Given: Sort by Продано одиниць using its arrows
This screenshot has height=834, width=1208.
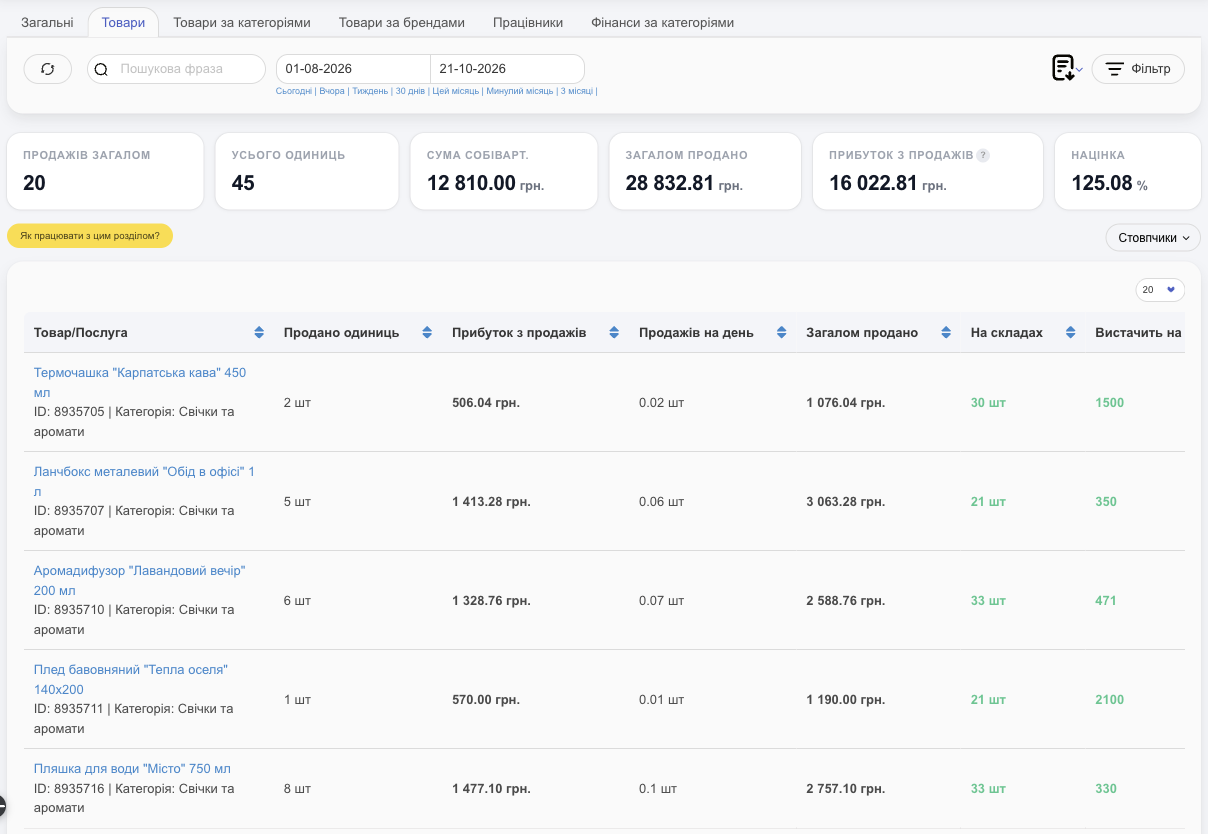Looking at the screenshot, I should (427, 333).
